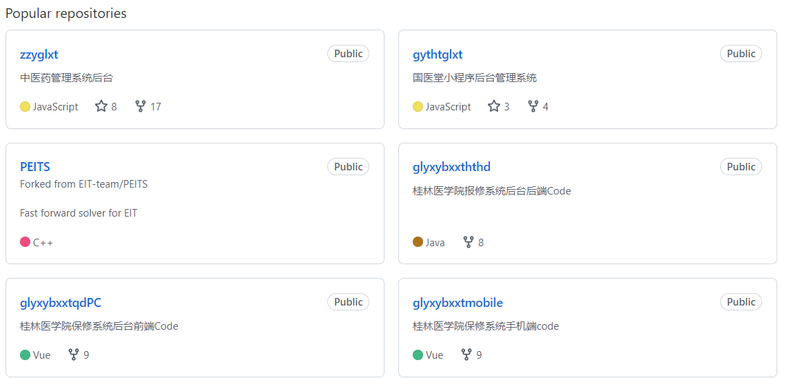Click the Vue label on glyxybxxtqdPC card

42,355
